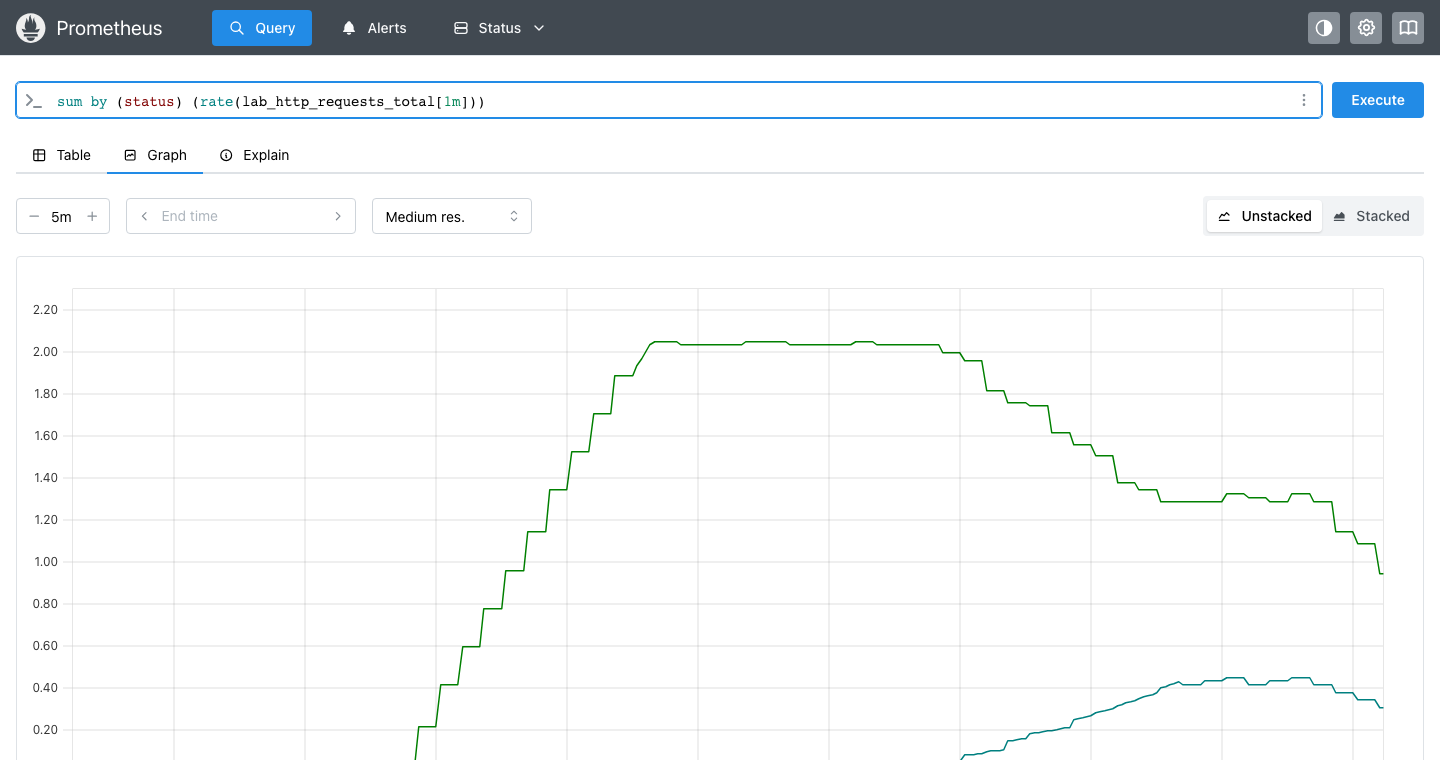1440x760 pixels.
Task: Go to previous end time chevron
Action: tap(144, 216)
